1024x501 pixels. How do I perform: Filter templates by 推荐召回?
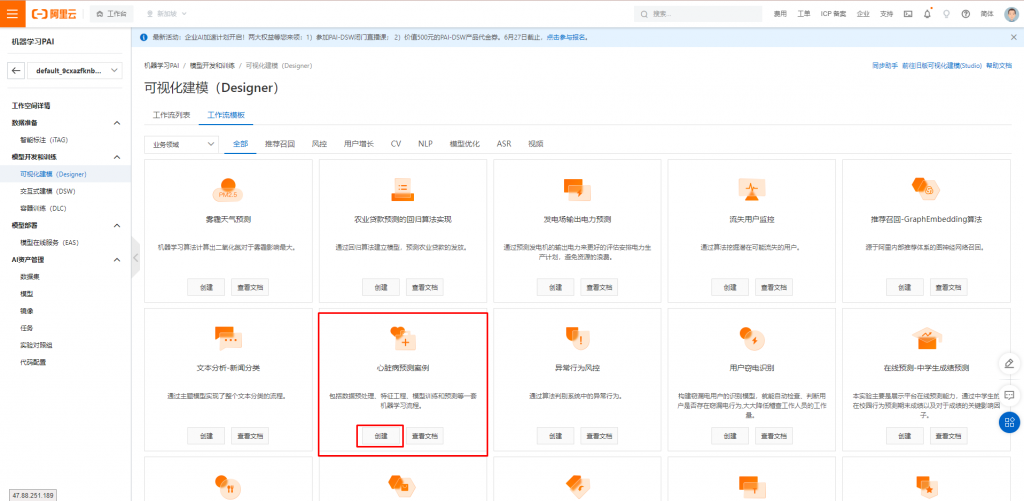(280, 144)
